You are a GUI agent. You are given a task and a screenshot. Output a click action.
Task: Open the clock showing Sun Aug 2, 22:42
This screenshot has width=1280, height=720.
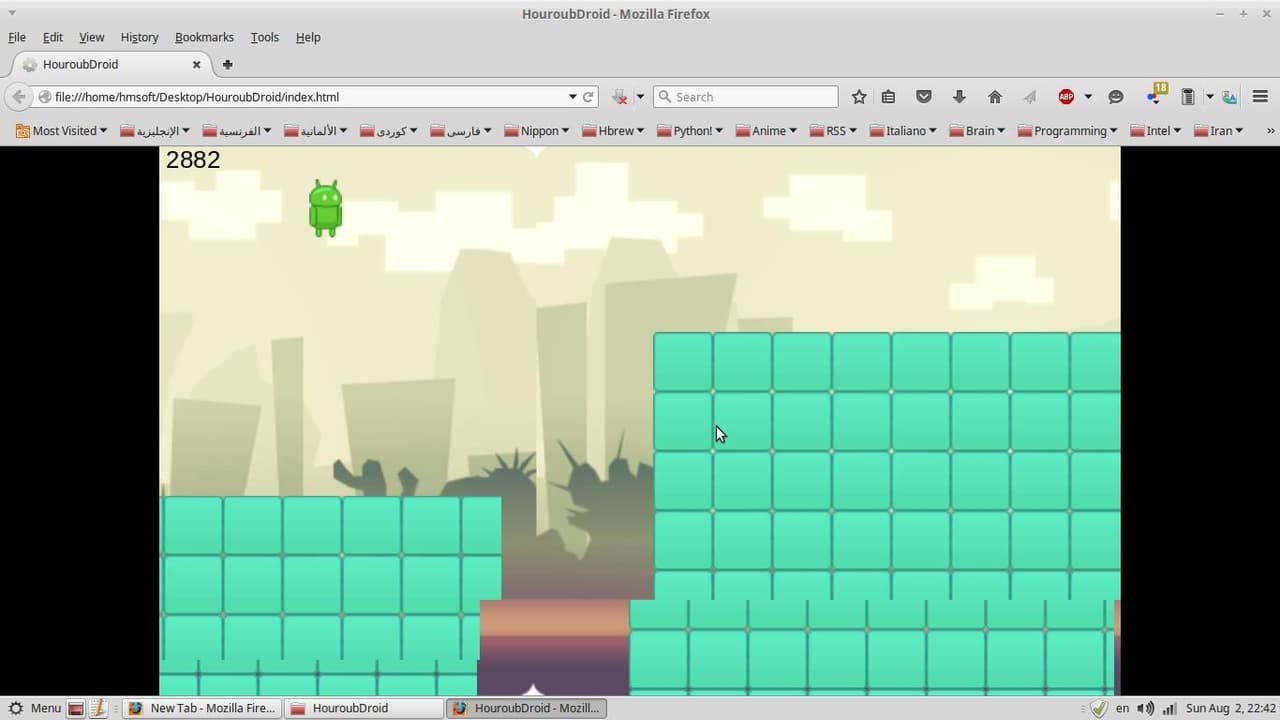pos(1231,708)
